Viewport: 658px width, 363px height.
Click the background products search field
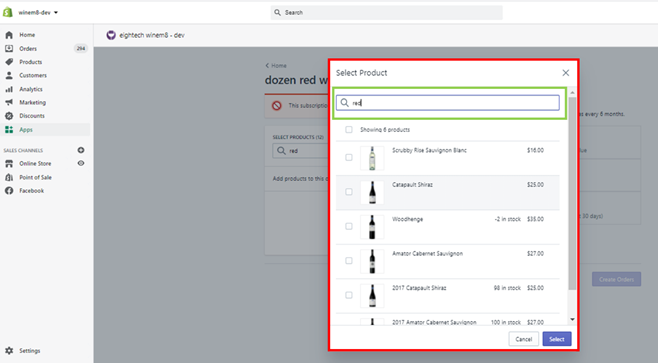pos(301,151)
